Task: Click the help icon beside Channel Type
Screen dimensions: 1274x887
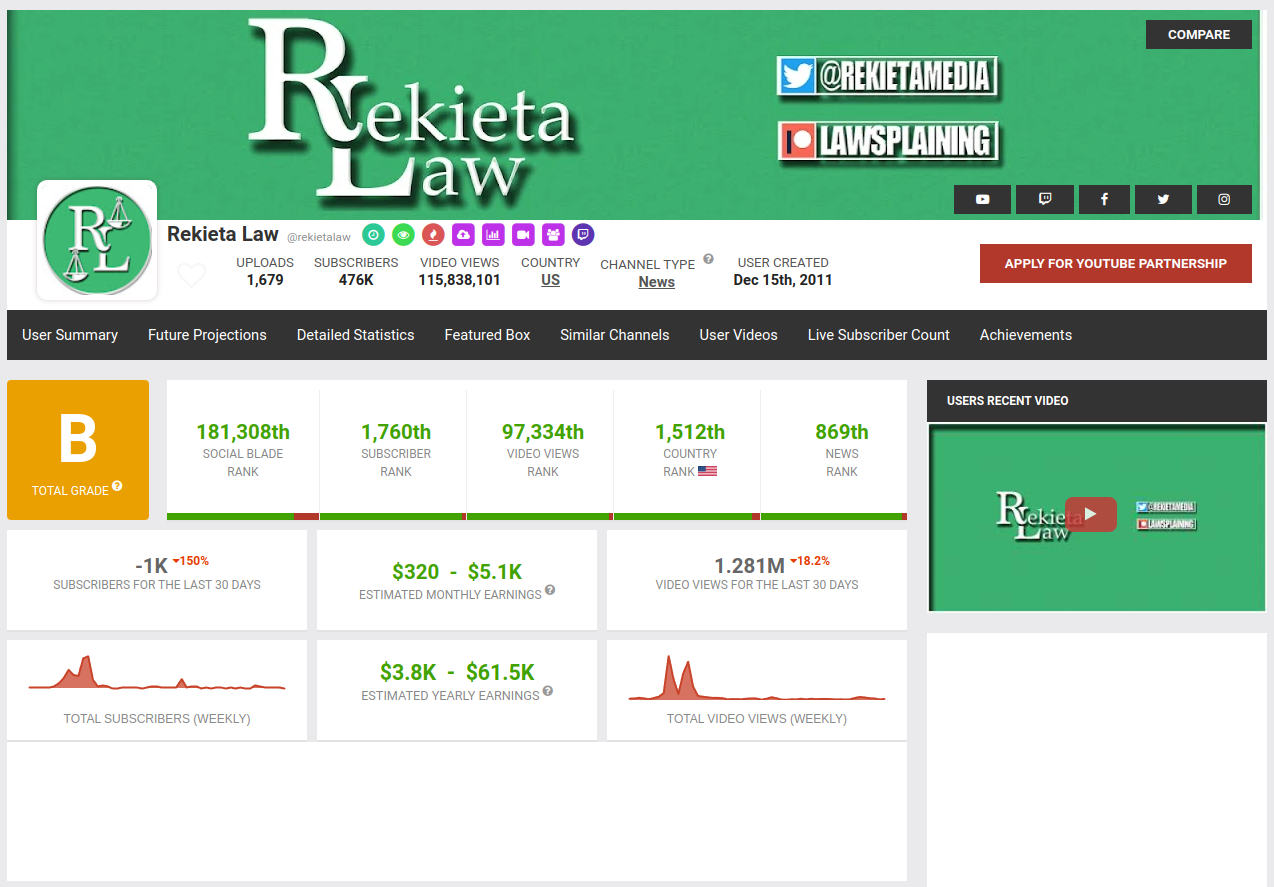Action: (x=708, y=259)
